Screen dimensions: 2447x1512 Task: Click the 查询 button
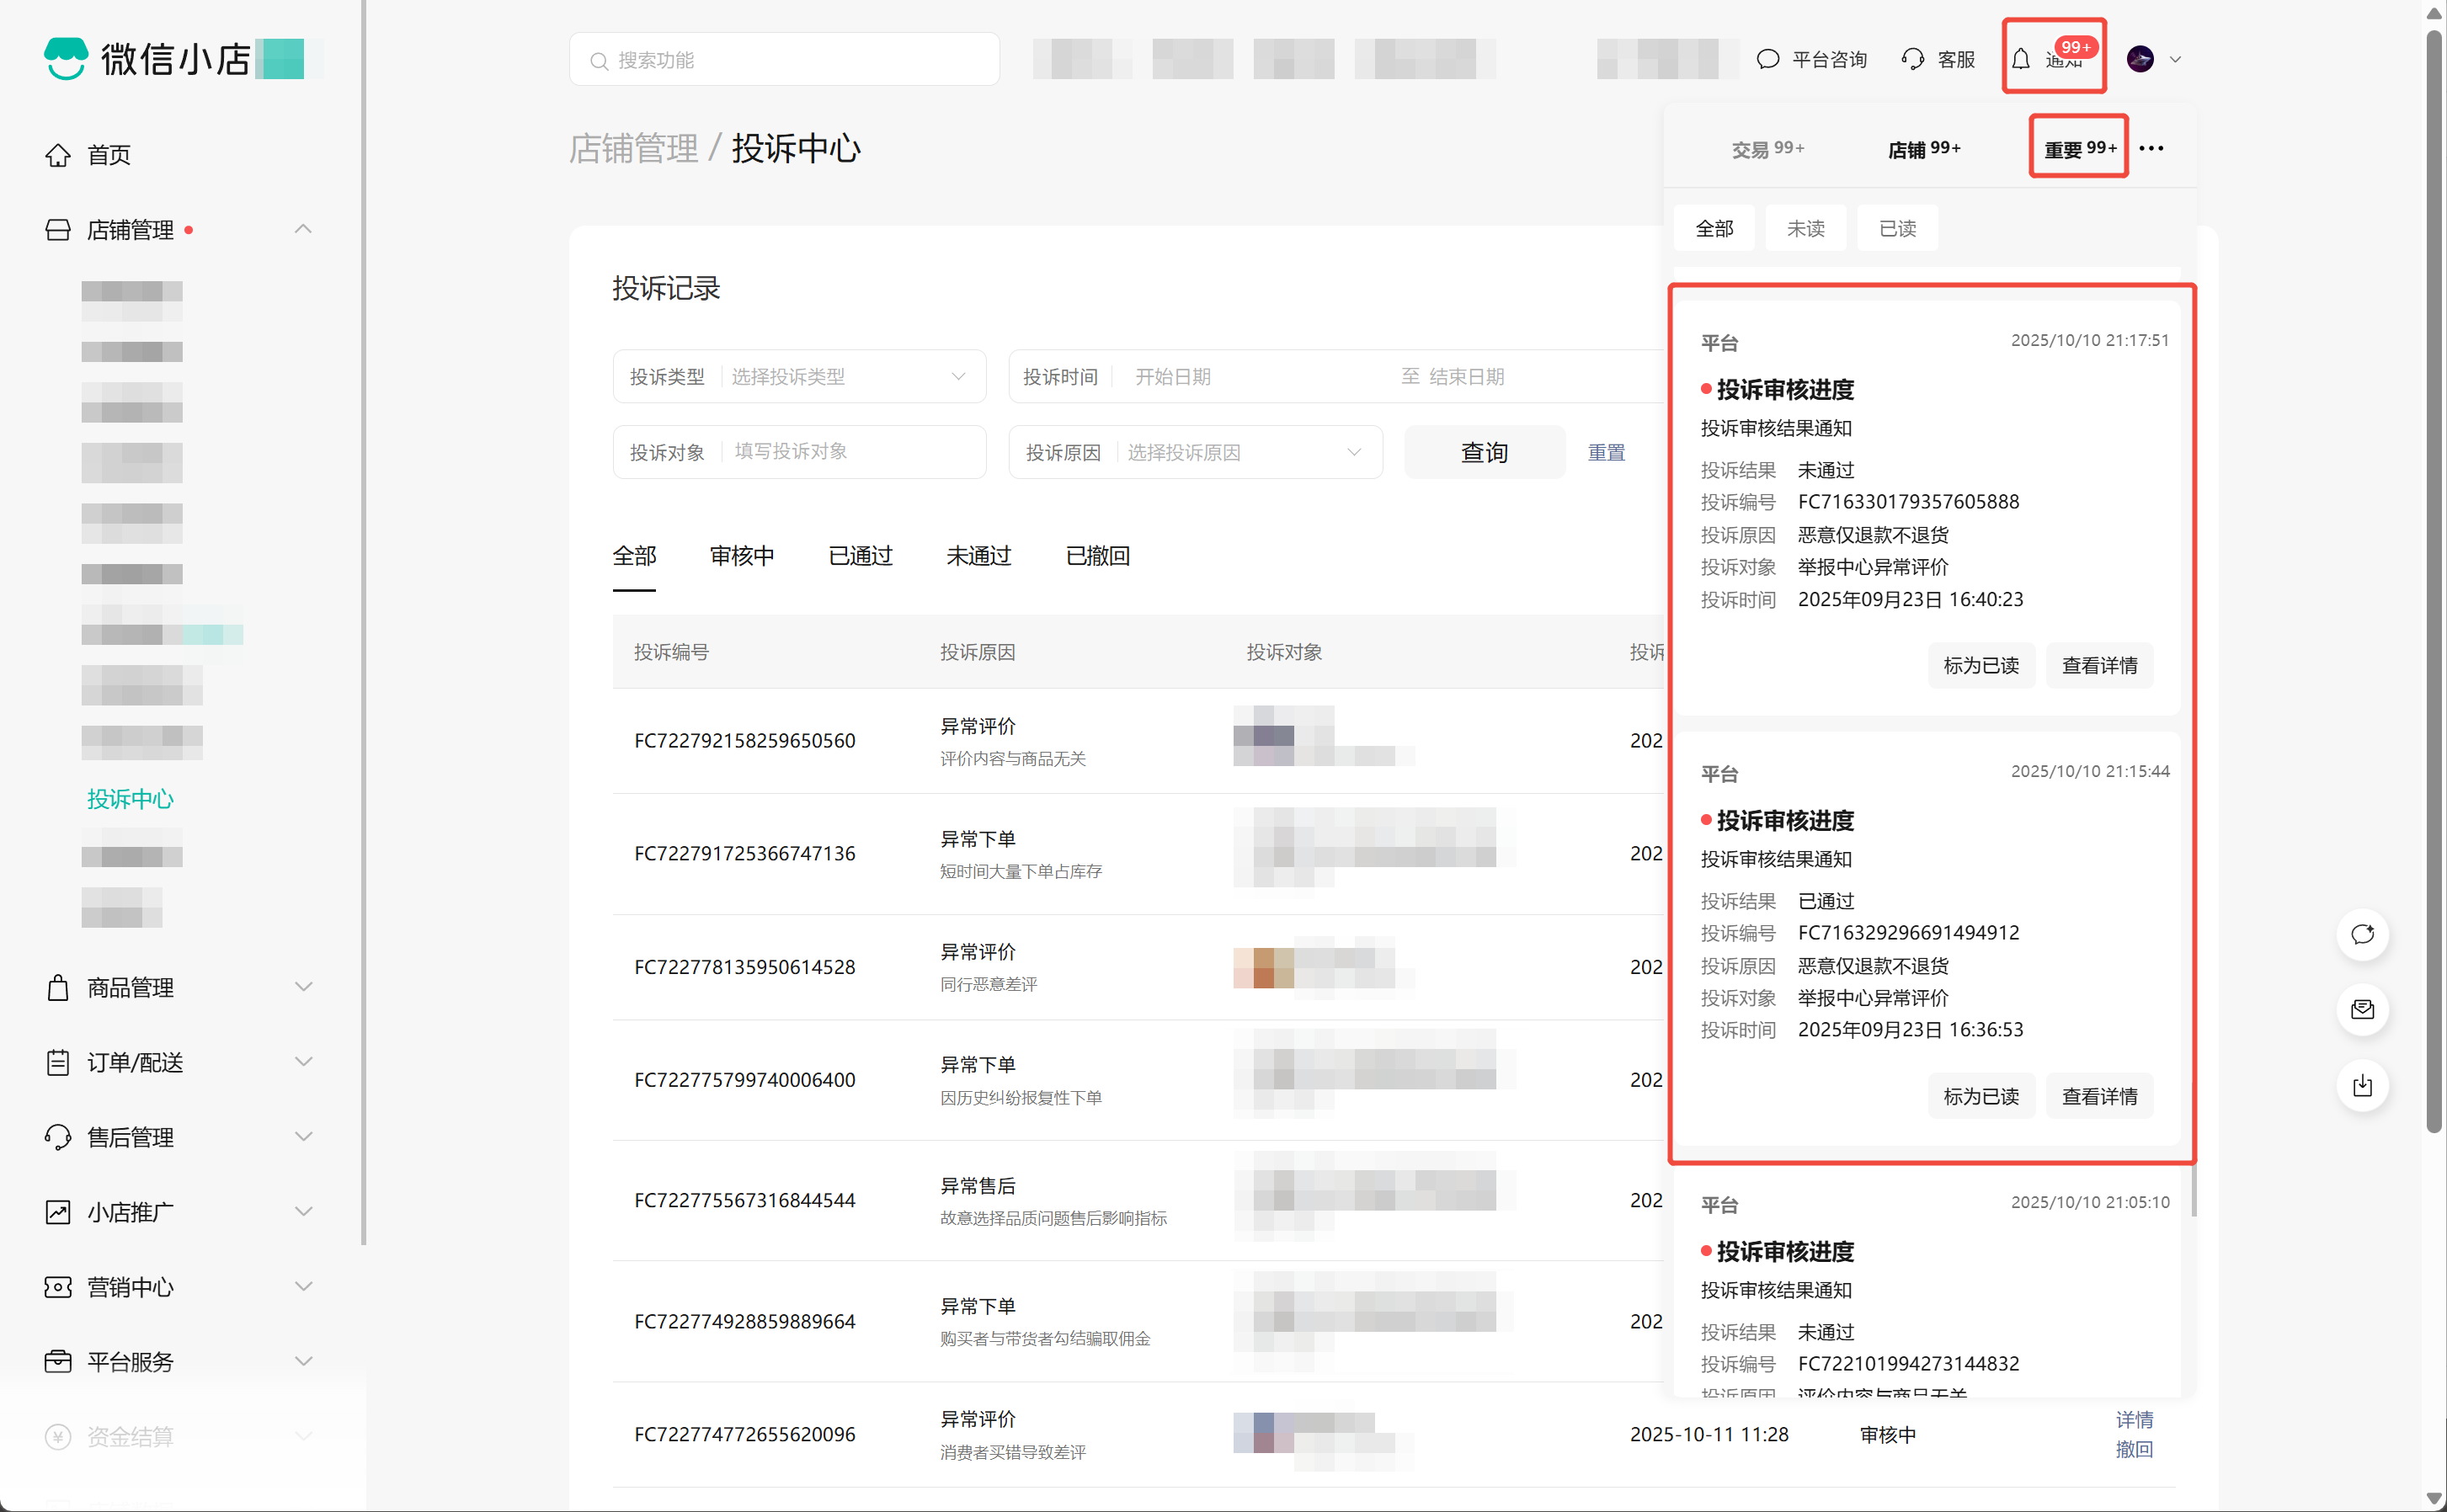click(x=1484, y=453)
